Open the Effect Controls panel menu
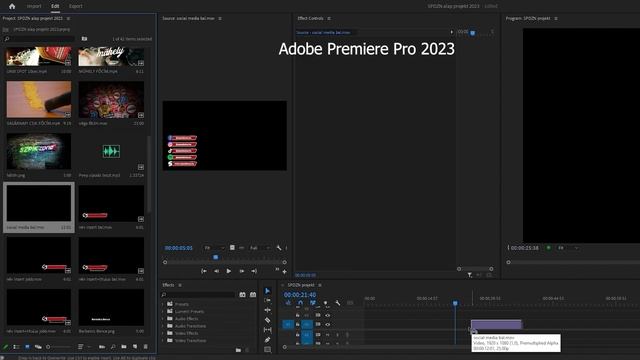This screenshot has width=640, height=360. coord(329,18)
